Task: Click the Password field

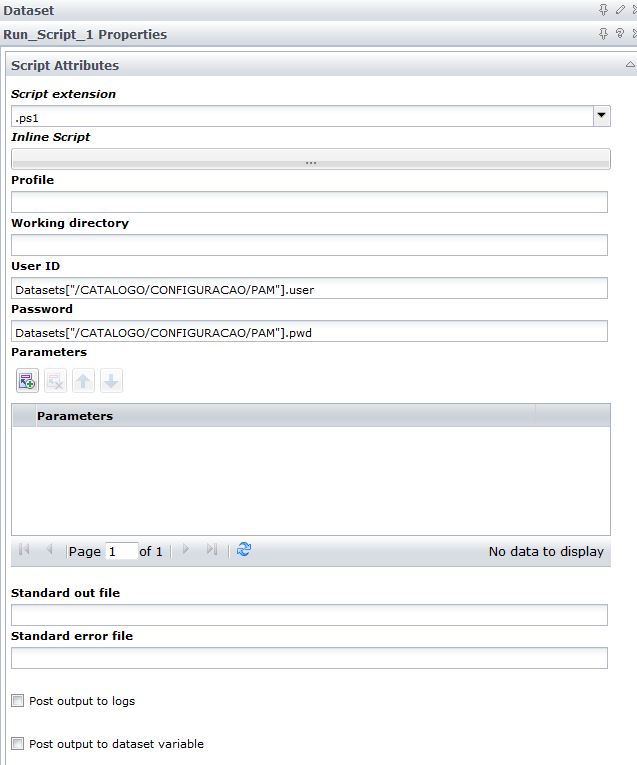Action: (309, 331)
